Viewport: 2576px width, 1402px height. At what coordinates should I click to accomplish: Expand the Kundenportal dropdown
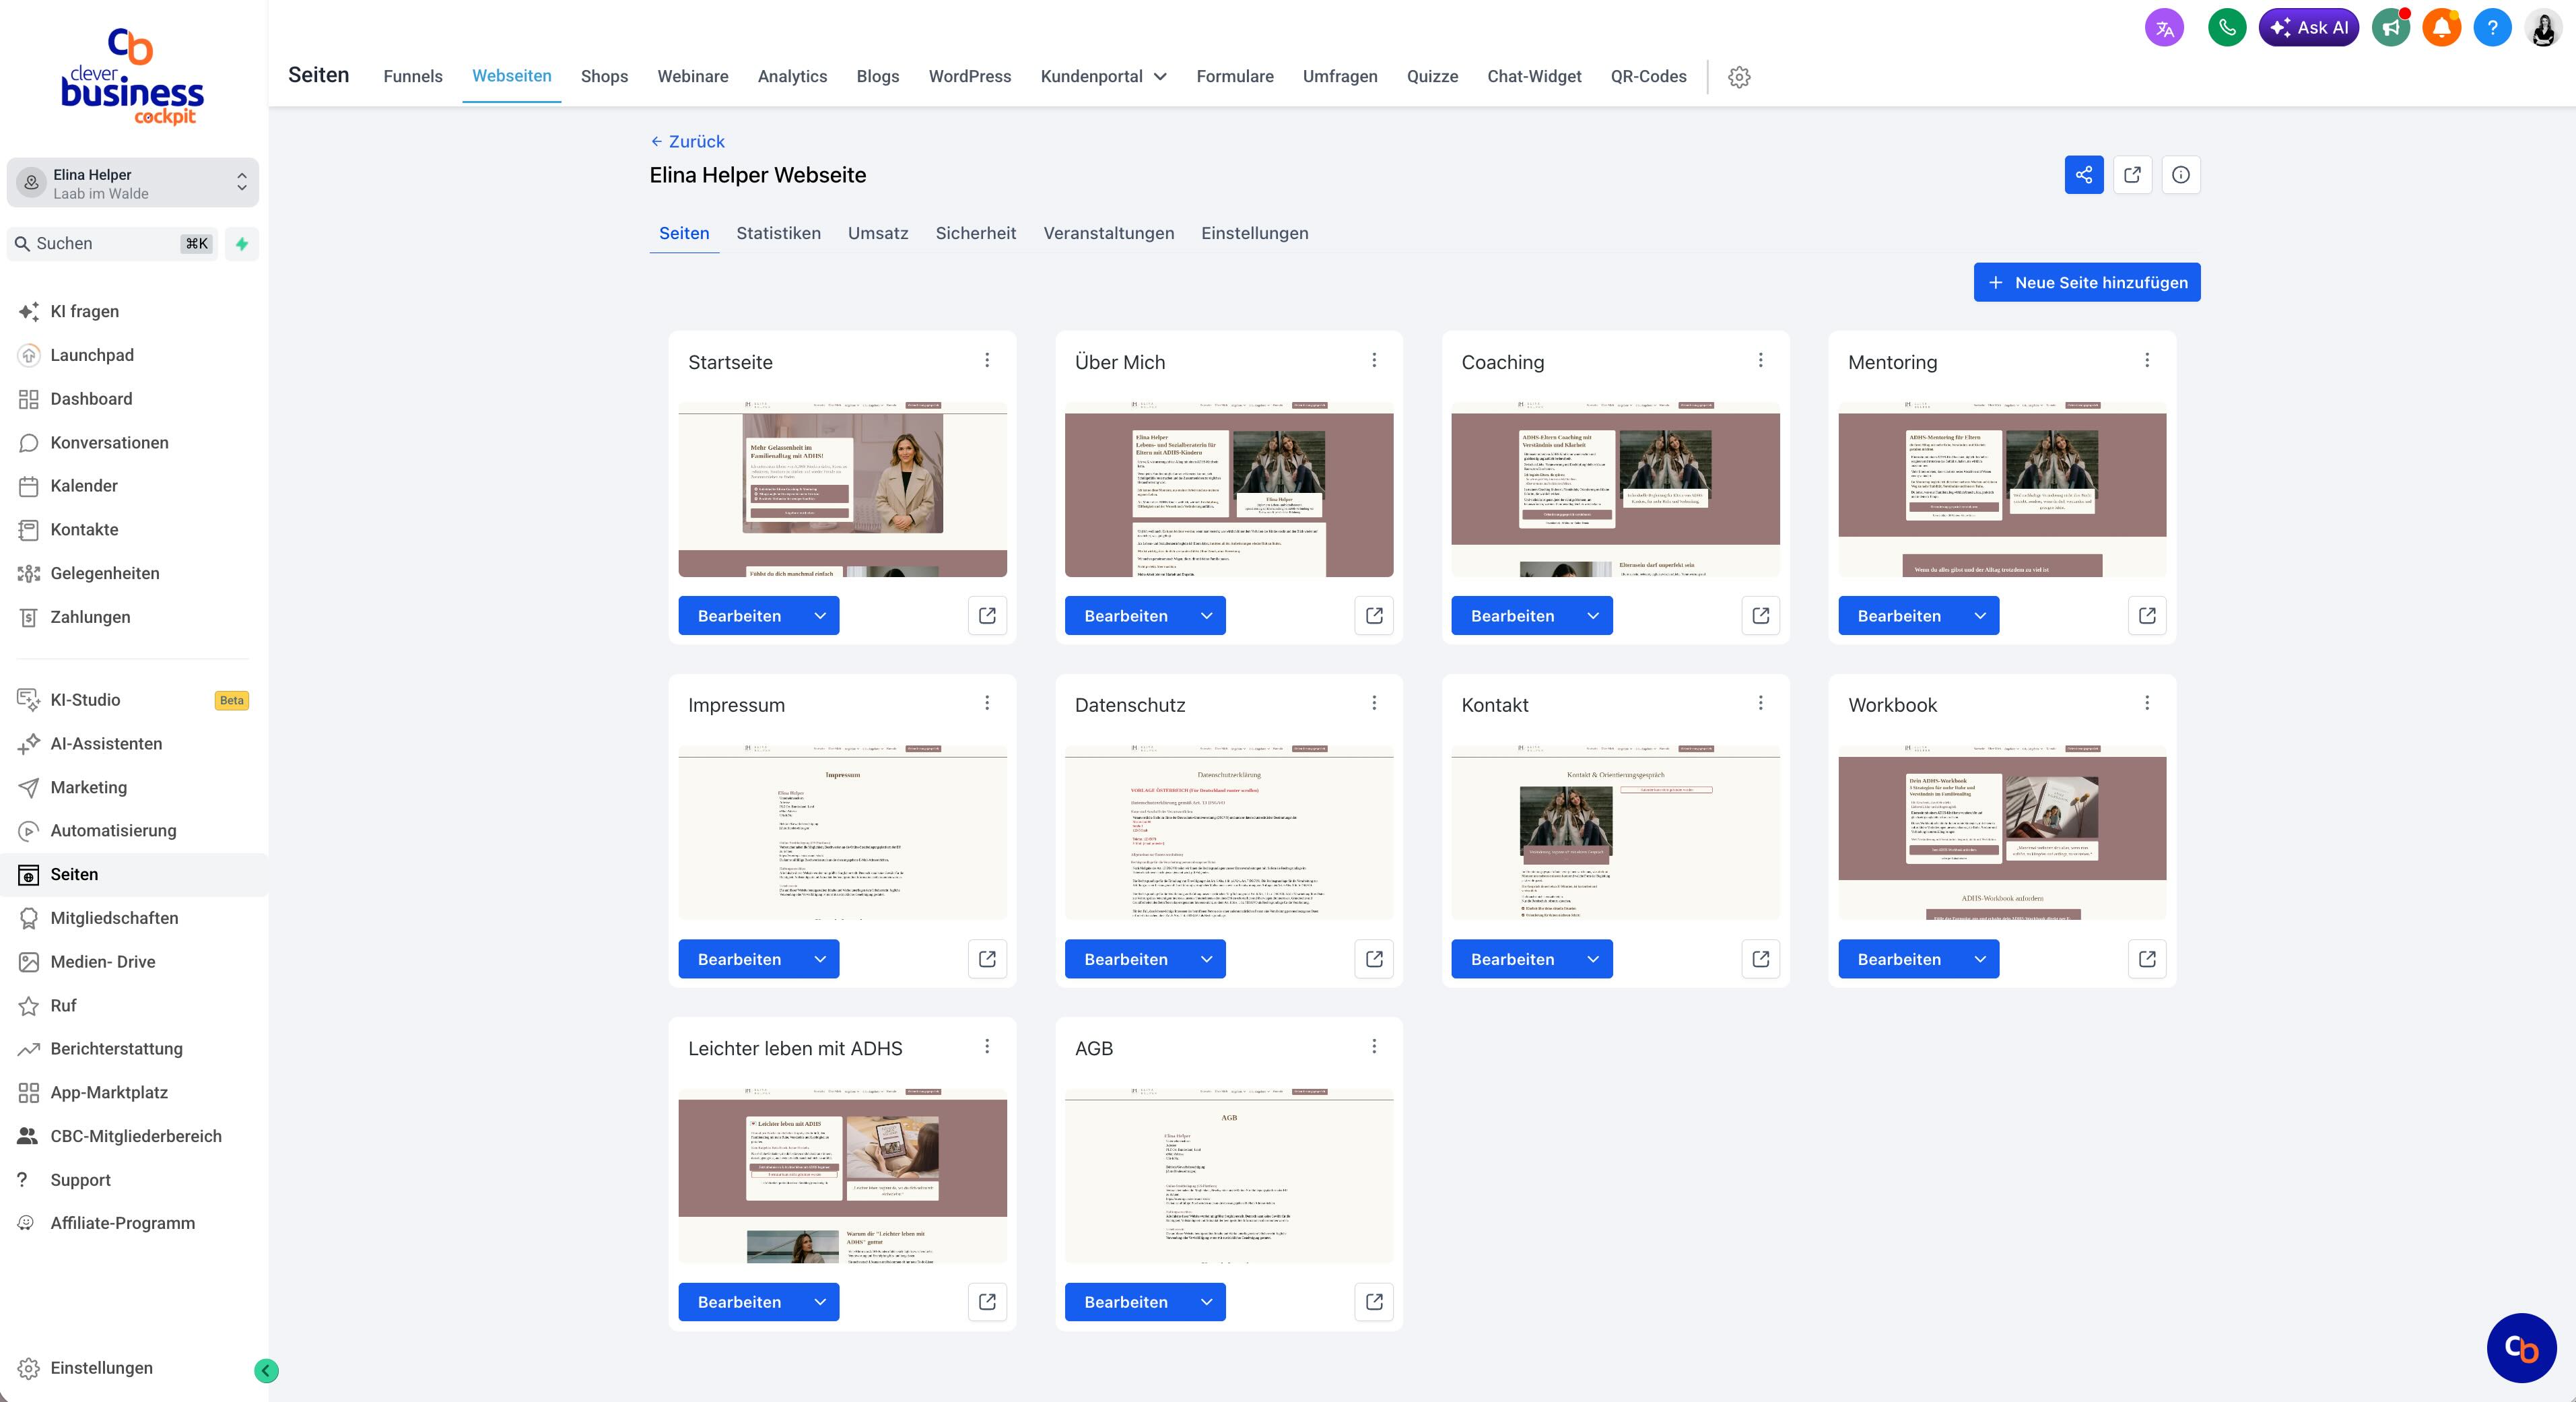tap(1103, 77)
